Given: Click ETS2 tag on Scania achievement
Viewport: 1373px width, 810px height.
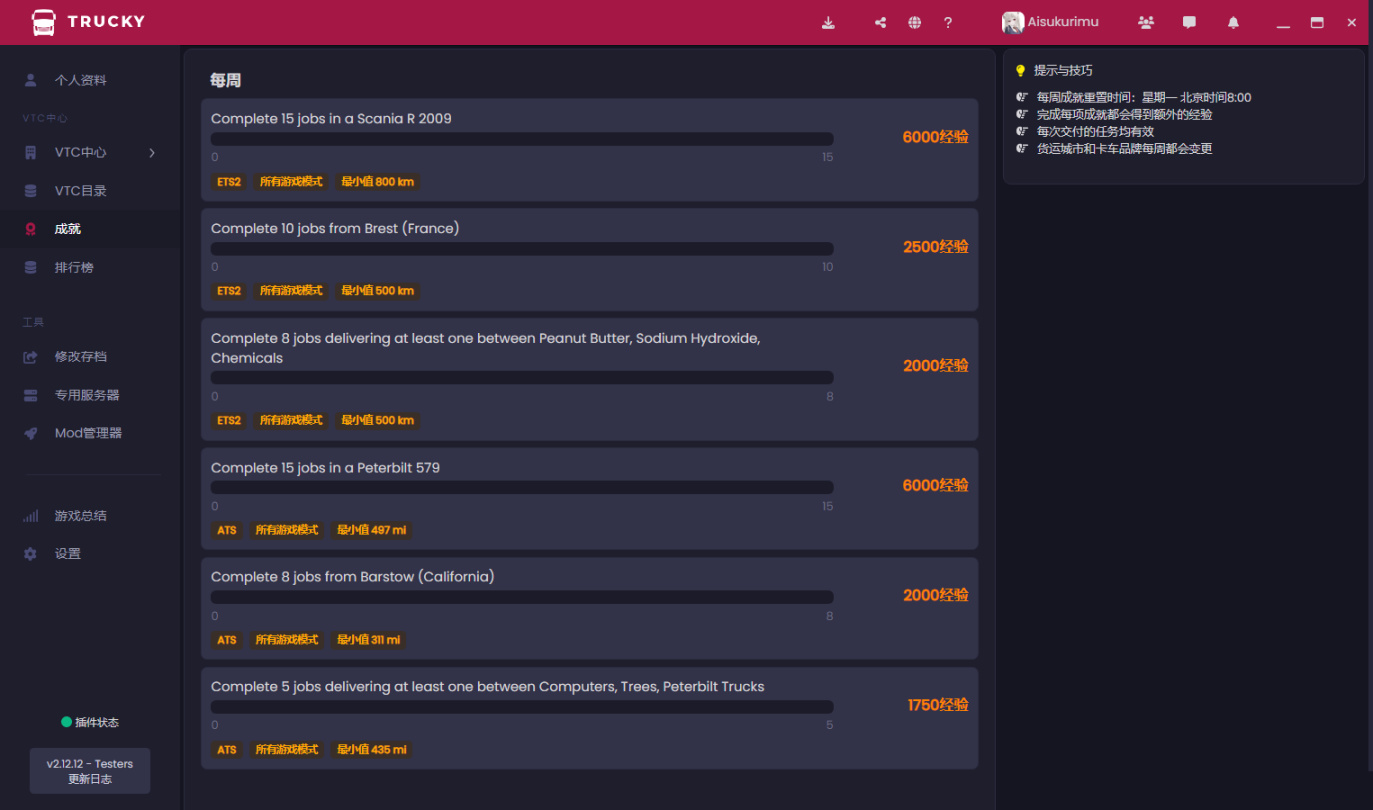Looking at the screenshot, I should [229, 182].
